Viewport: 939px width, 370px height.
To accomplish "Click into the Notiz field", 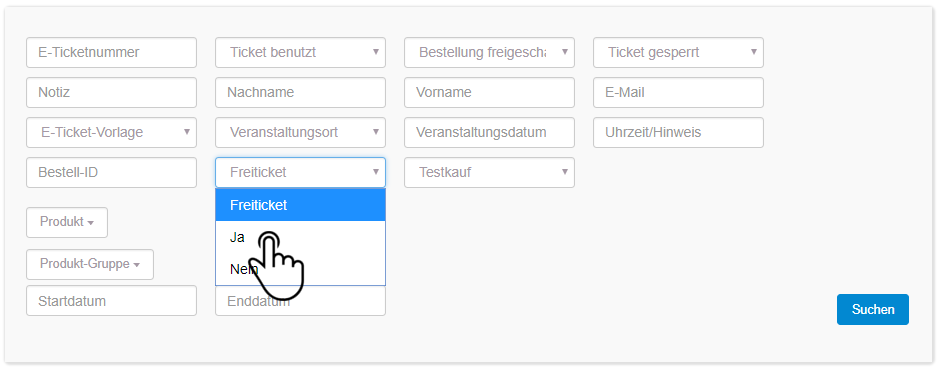I will coord(111,93).
